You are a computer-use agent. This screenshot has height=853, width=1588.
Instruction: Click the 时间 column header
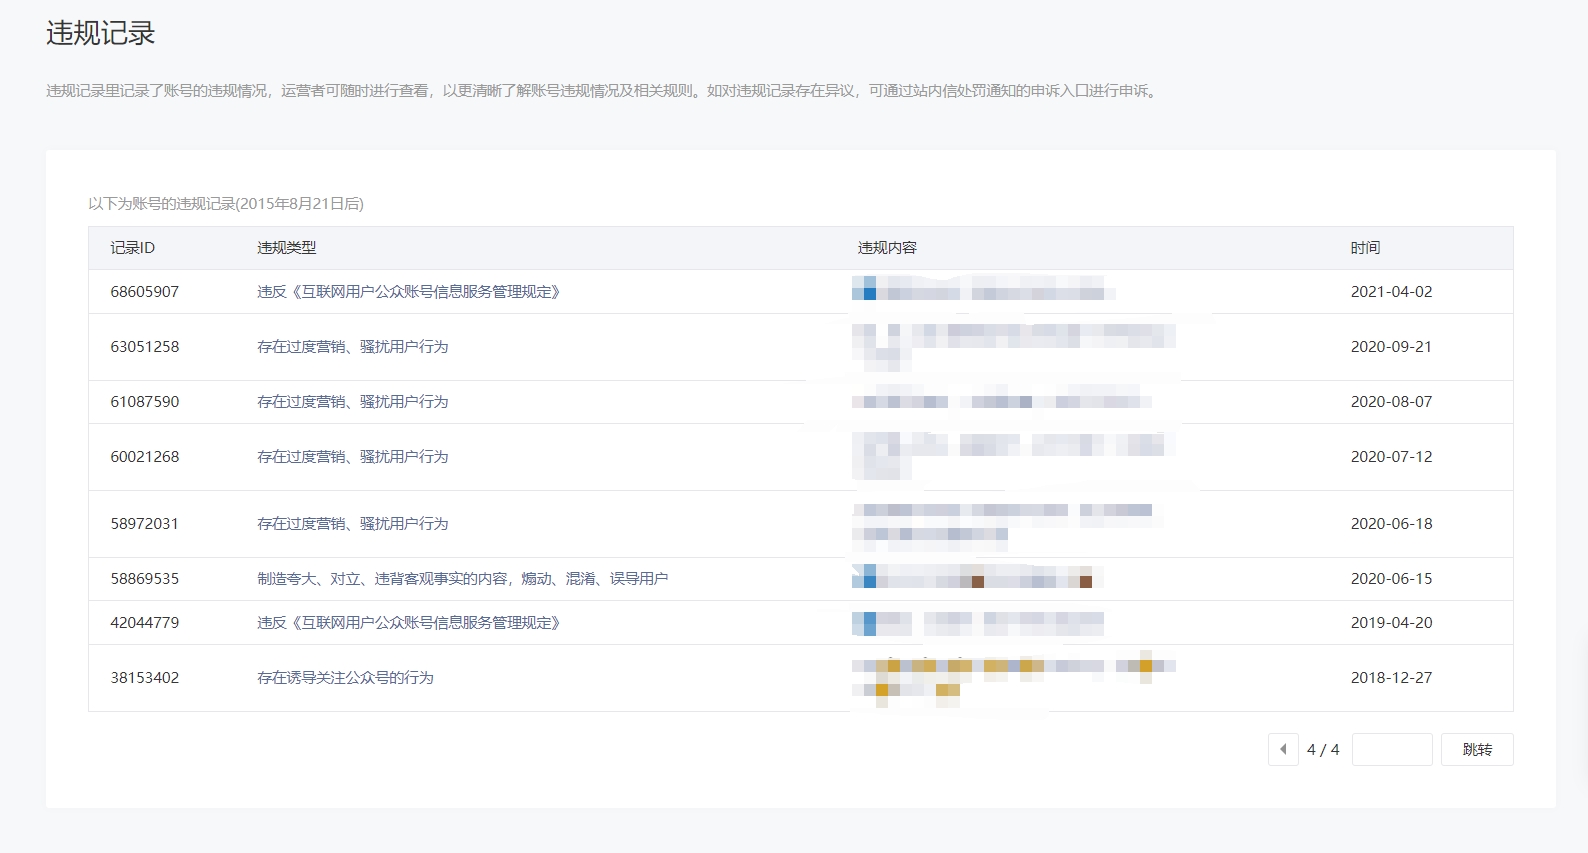tap(1366, 248)
